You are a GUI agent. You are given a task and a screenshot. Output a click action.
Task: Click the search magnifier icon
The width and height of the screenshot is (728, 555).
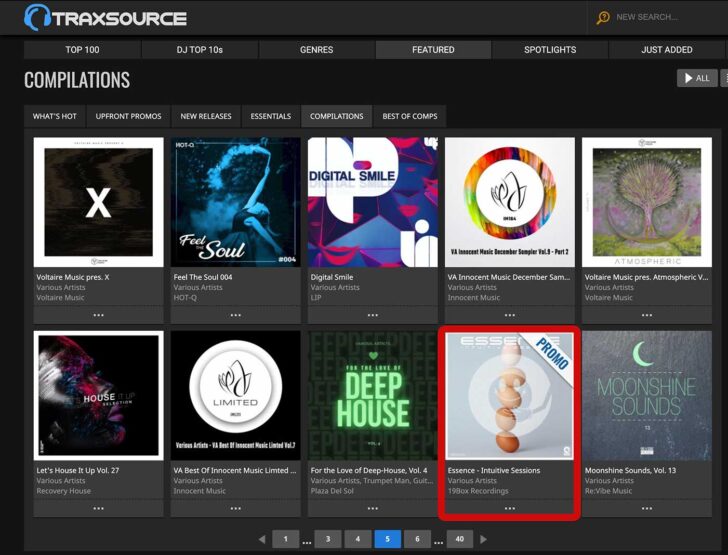click(x=603, y=17)
